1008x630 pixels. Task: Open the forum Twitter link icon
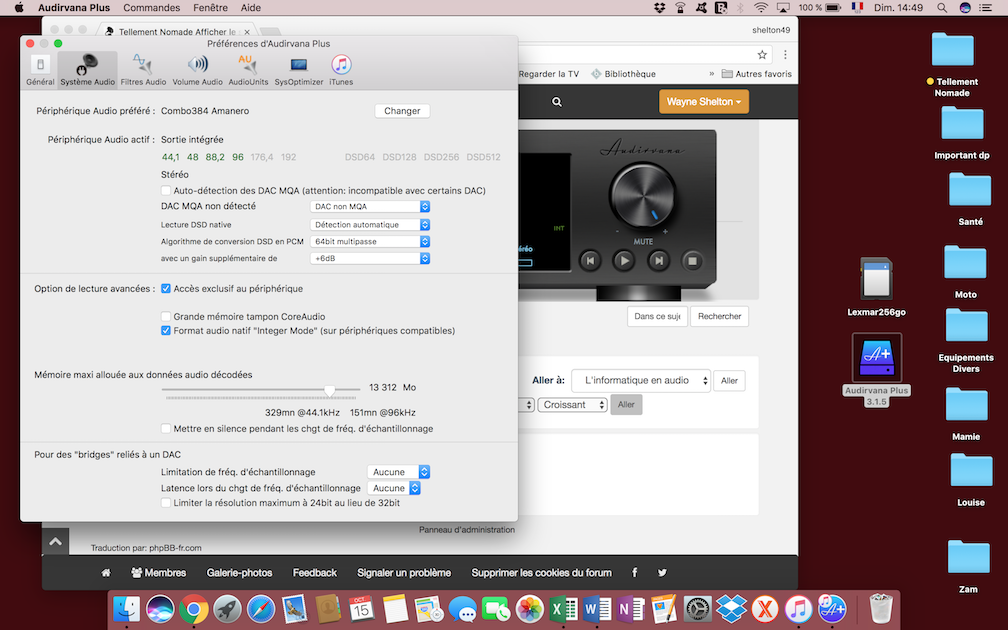pos(662,572)
